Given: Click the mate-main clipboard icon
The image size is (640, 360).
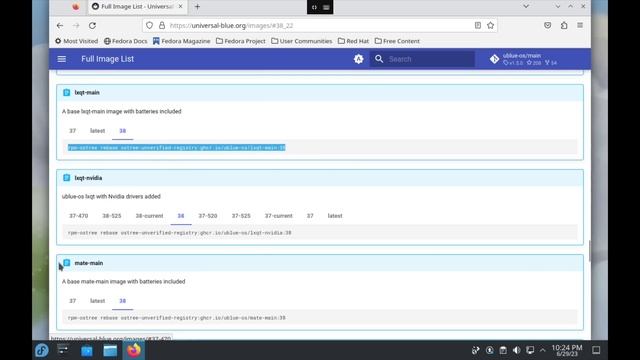Looking at the screenshot, I should [67, 263].
